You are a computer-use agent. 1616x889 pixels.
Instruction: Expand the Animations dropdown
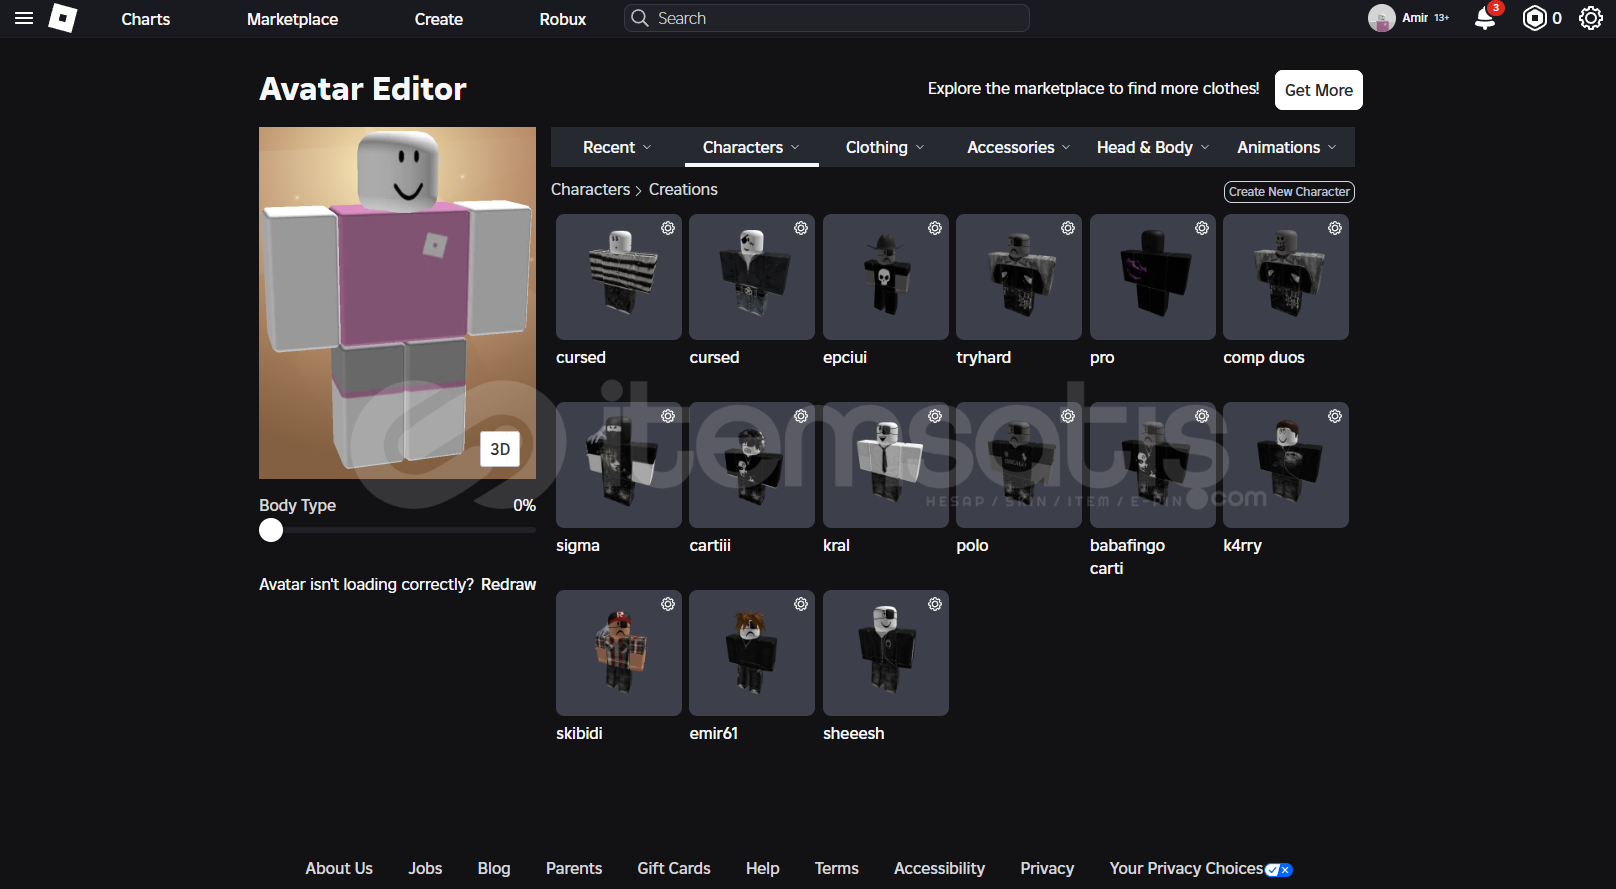pos(1287,147)
